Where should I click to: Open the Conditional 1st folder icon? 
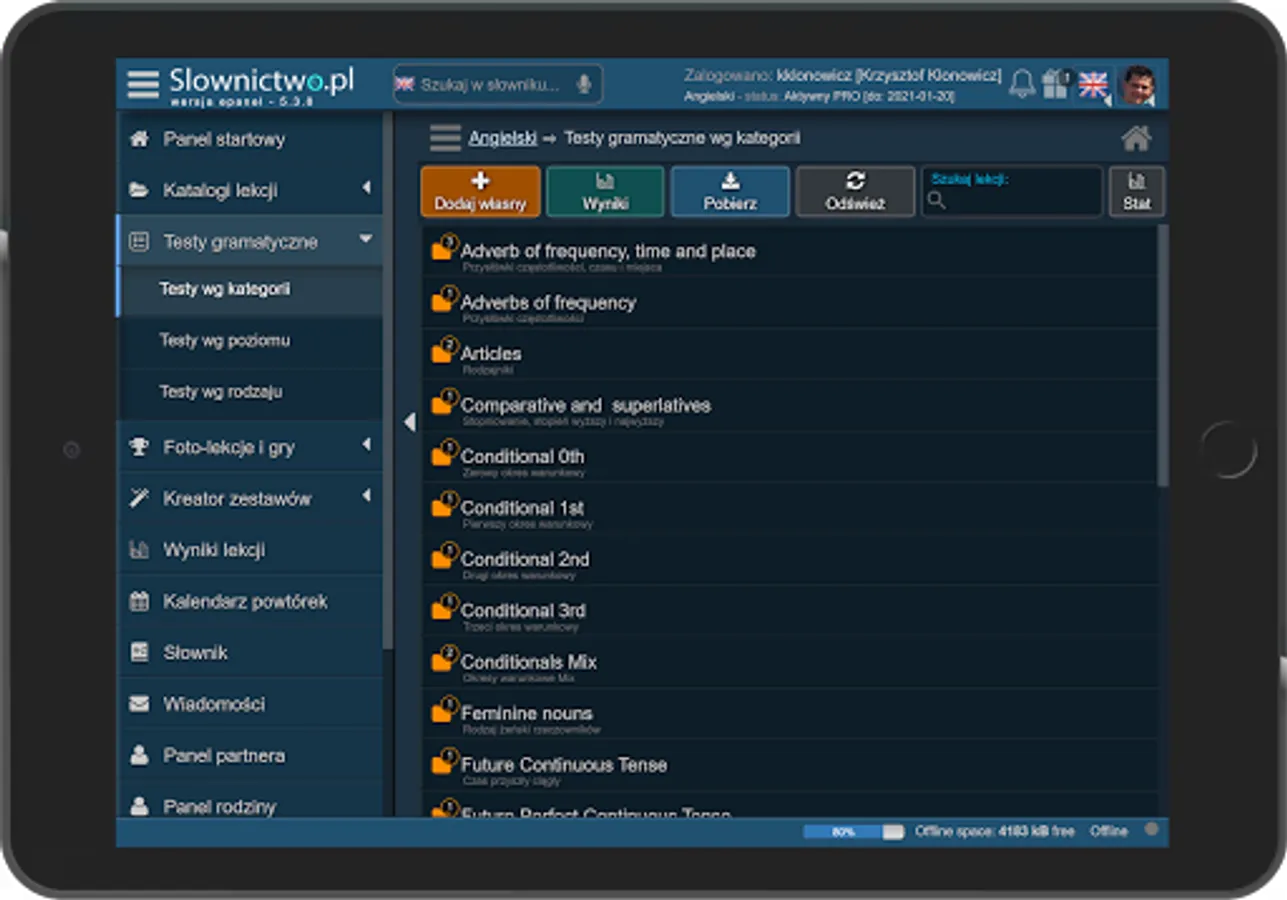pos(443,505)
